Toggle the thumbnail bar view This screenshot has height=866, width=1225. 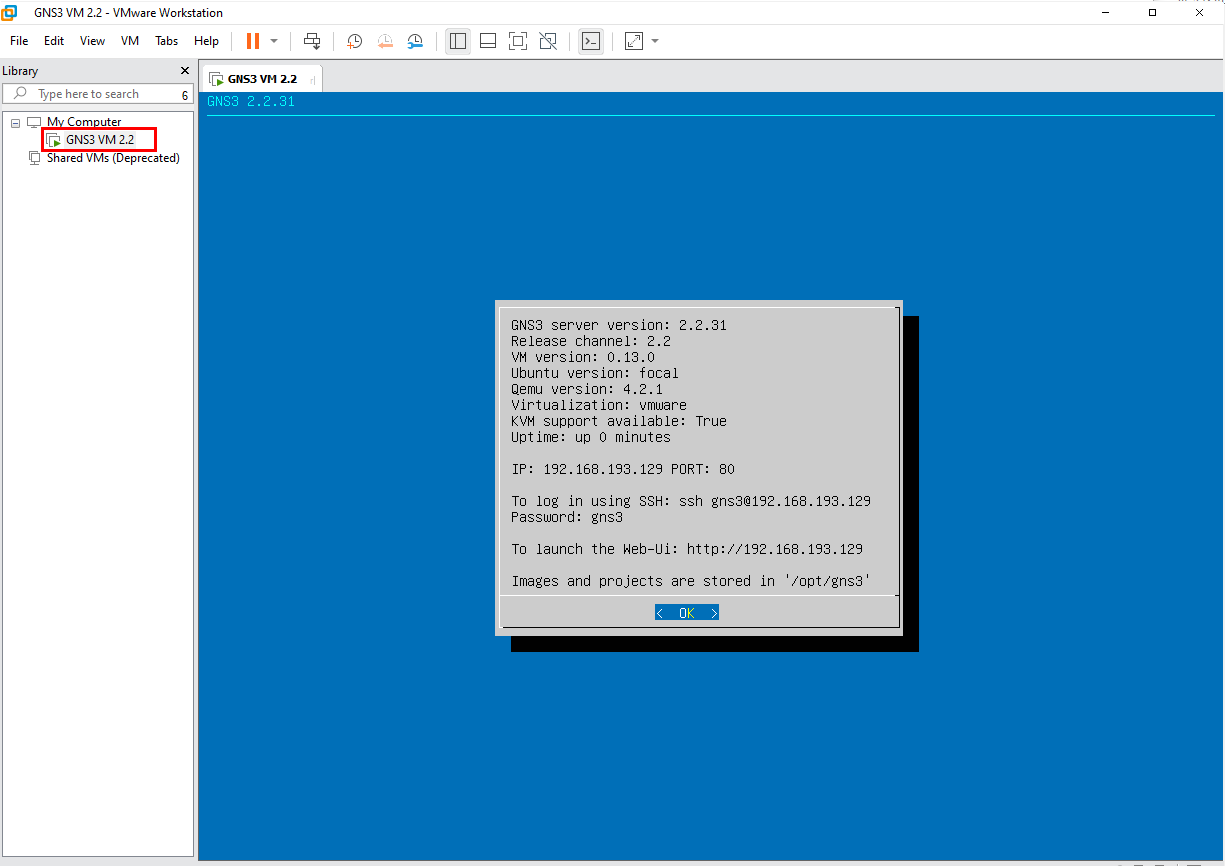[x=488, y=41]
